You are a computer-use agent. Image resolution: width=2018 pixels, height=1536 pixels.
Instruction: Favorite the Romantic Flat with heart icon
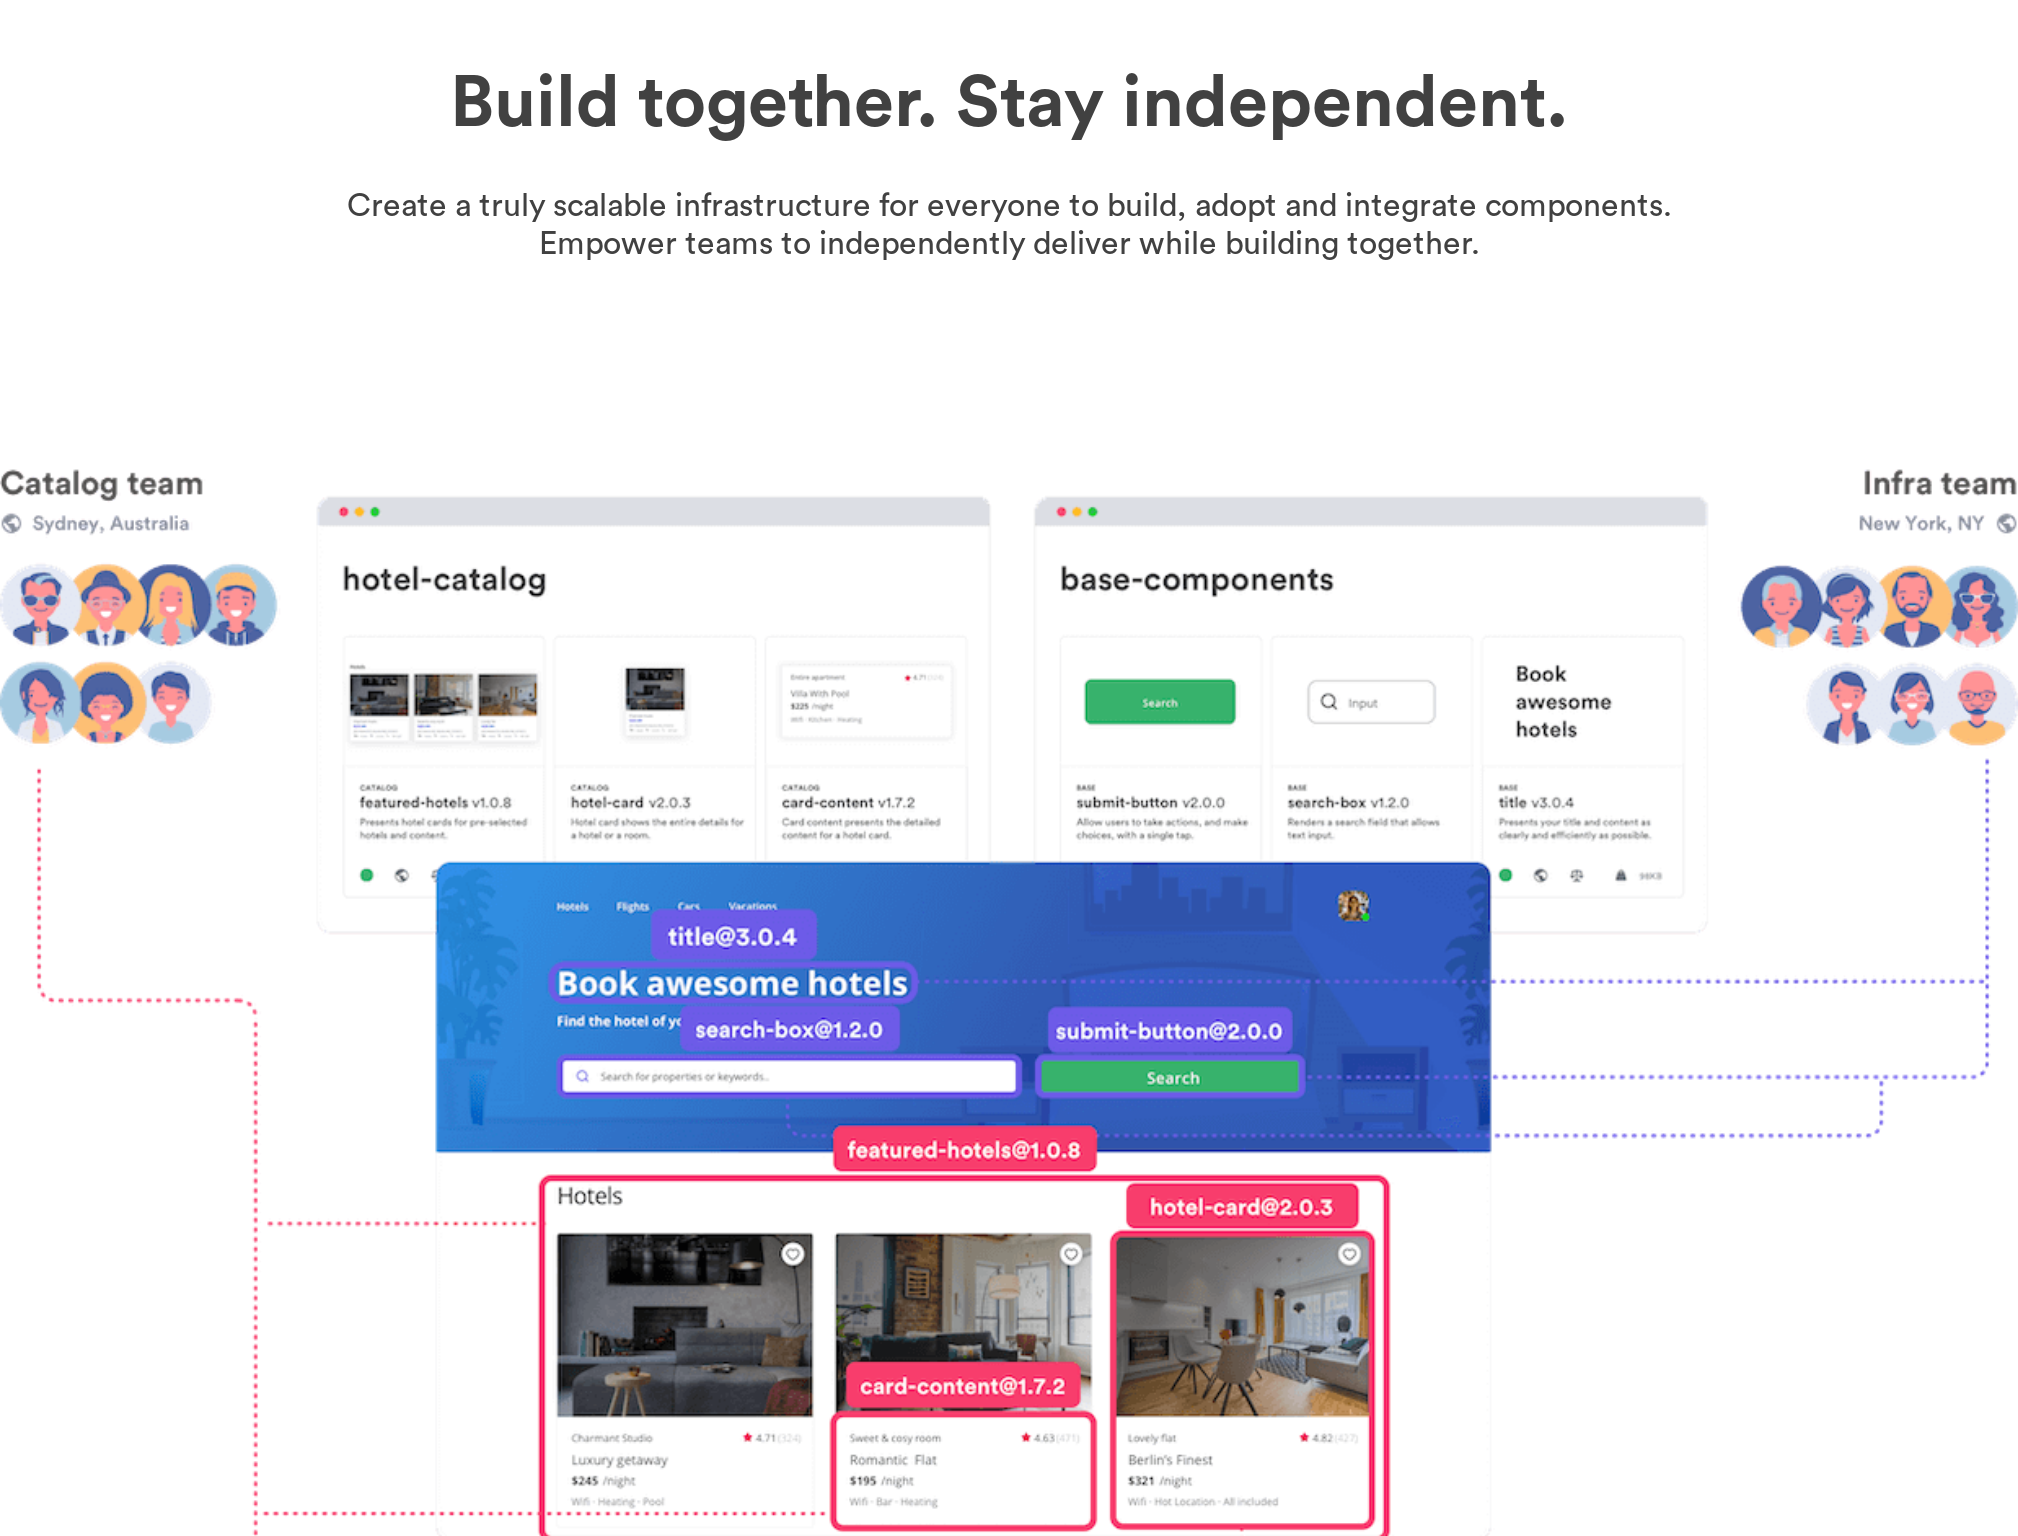(1071, 1254)
